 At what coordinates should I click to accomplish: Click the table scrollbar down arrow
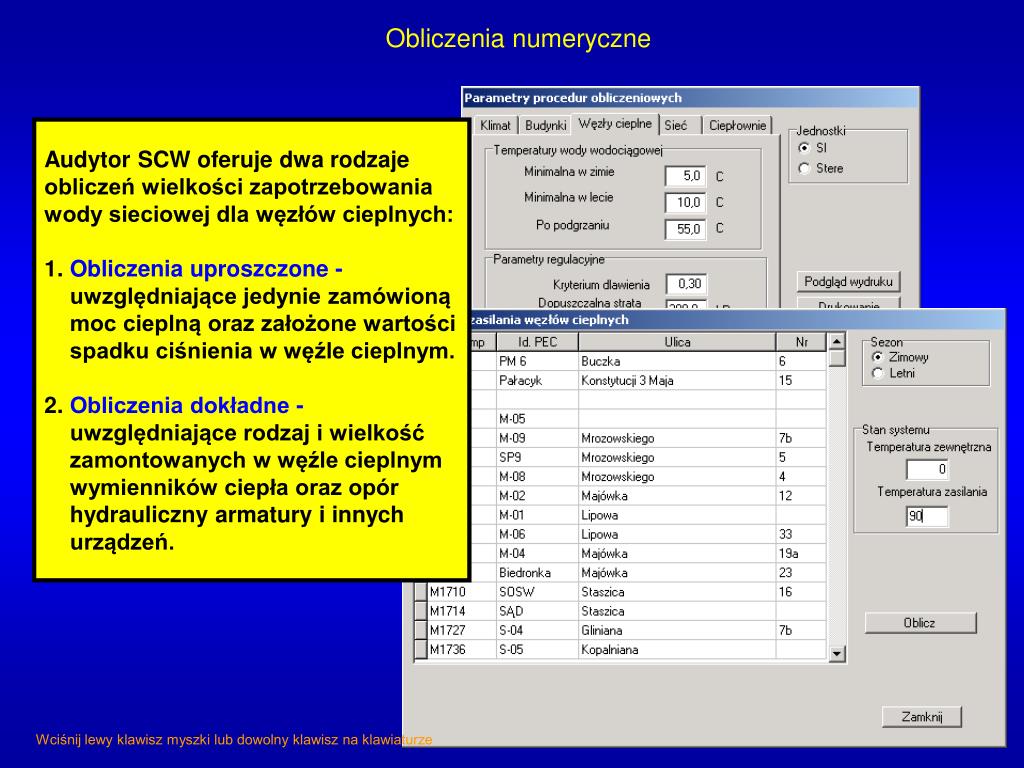coord(837,652)
